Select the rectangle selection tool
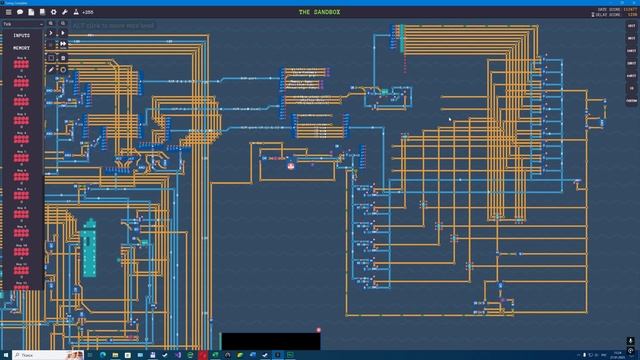Screen dimensions: 640x360 tap(51, 58)
